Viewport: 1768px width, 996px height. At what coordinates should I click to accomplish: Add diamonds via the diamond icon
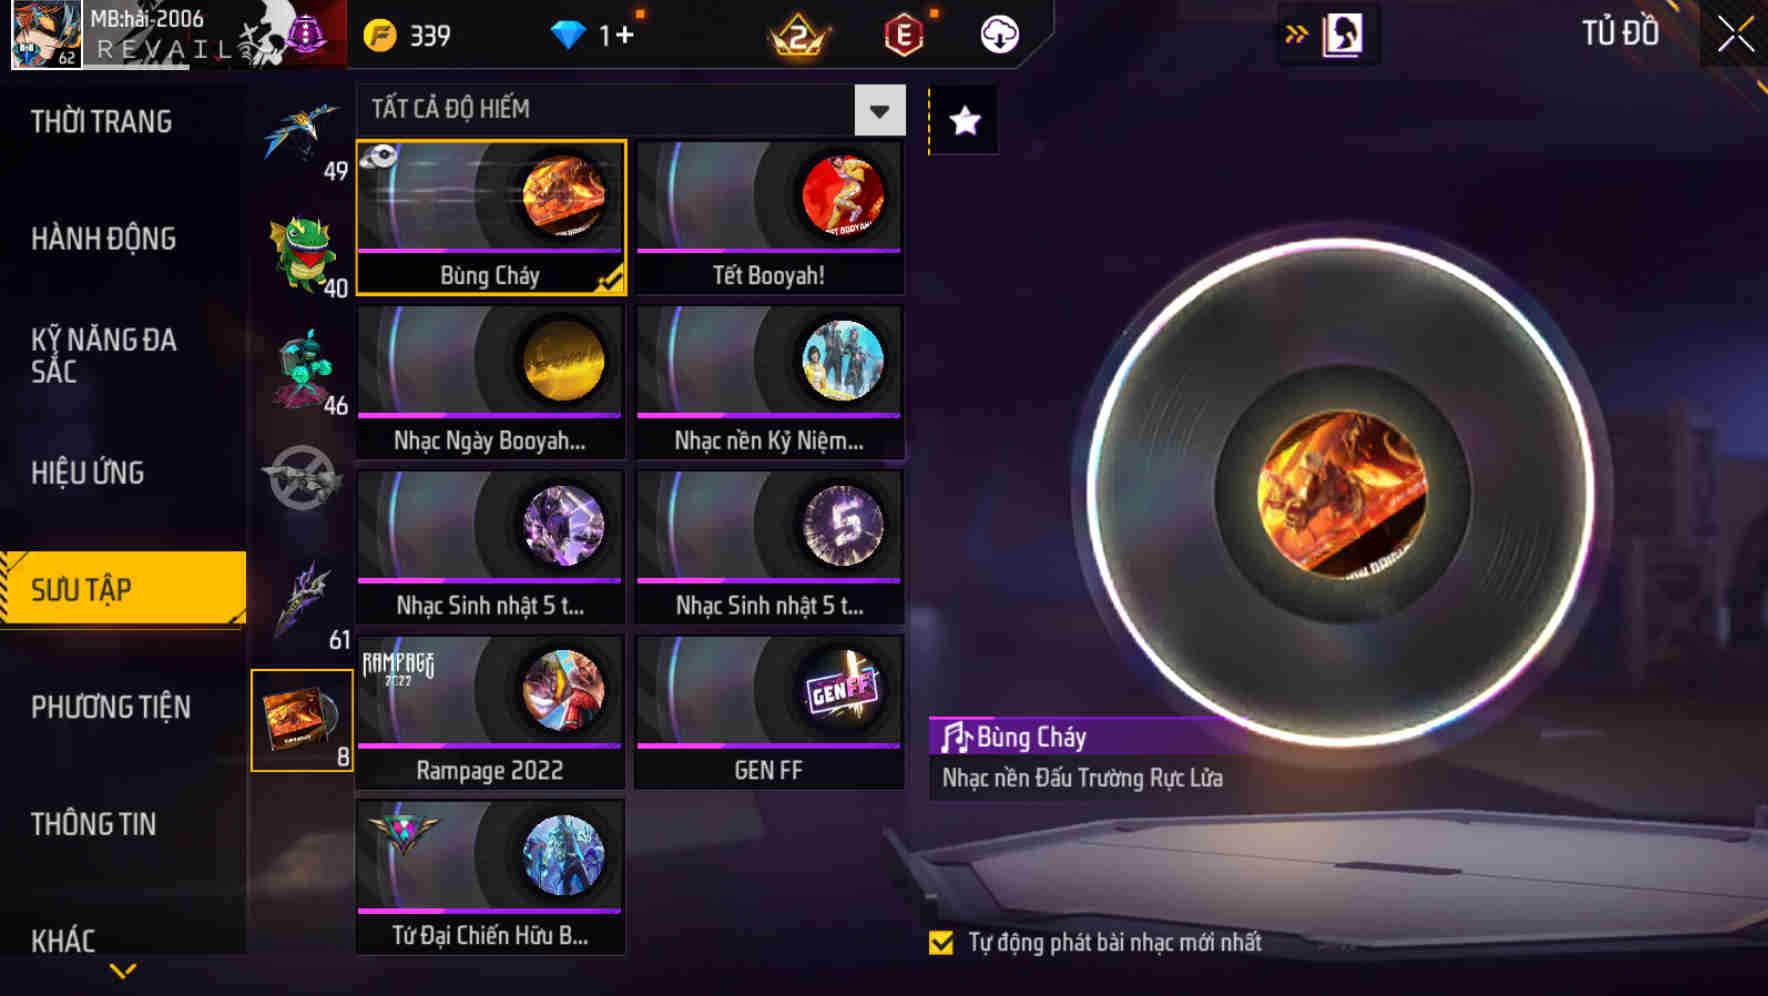point(568,36)
